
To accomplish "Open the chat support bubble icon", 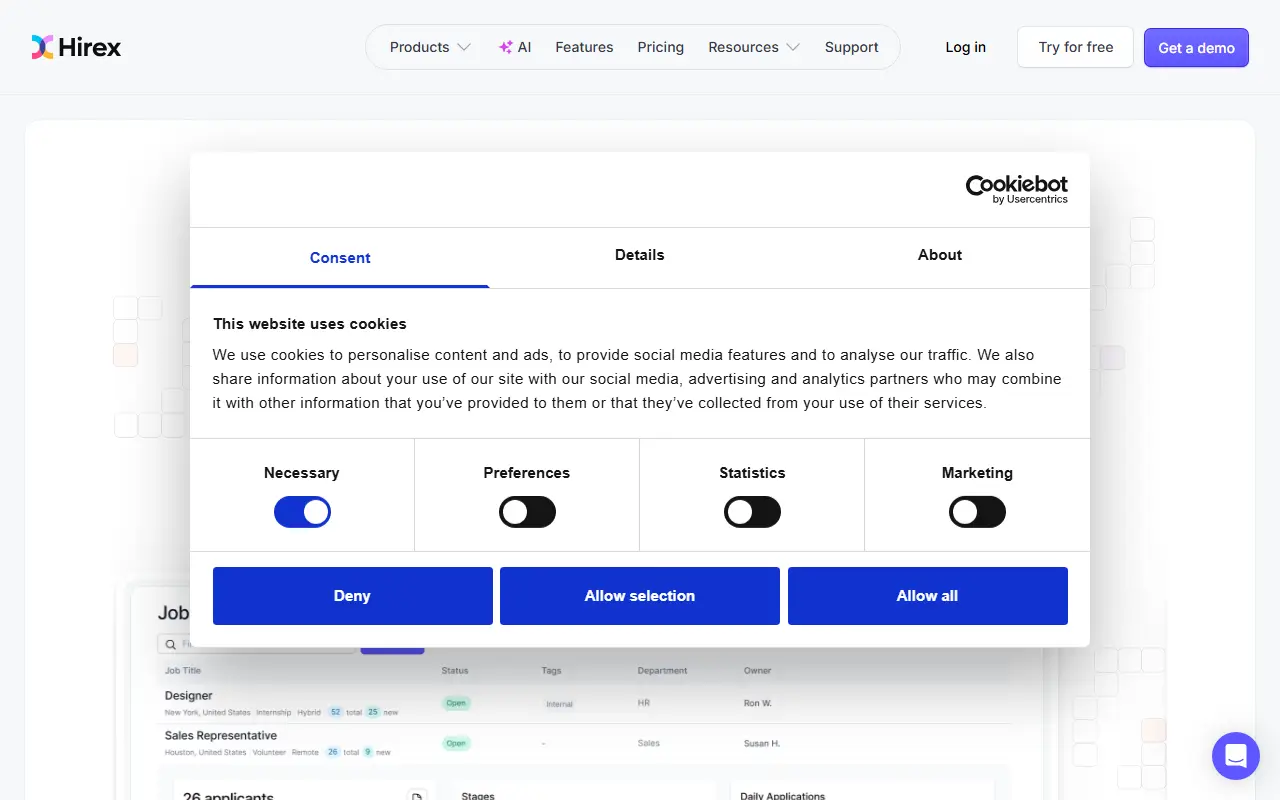I will (x=1236, y=756).
